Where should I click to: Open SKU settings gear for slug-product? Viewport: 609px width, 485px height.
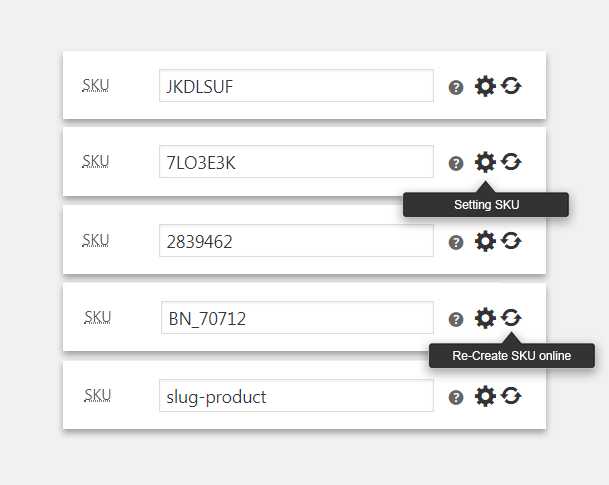pyautogui.click(x=485, y=396)
